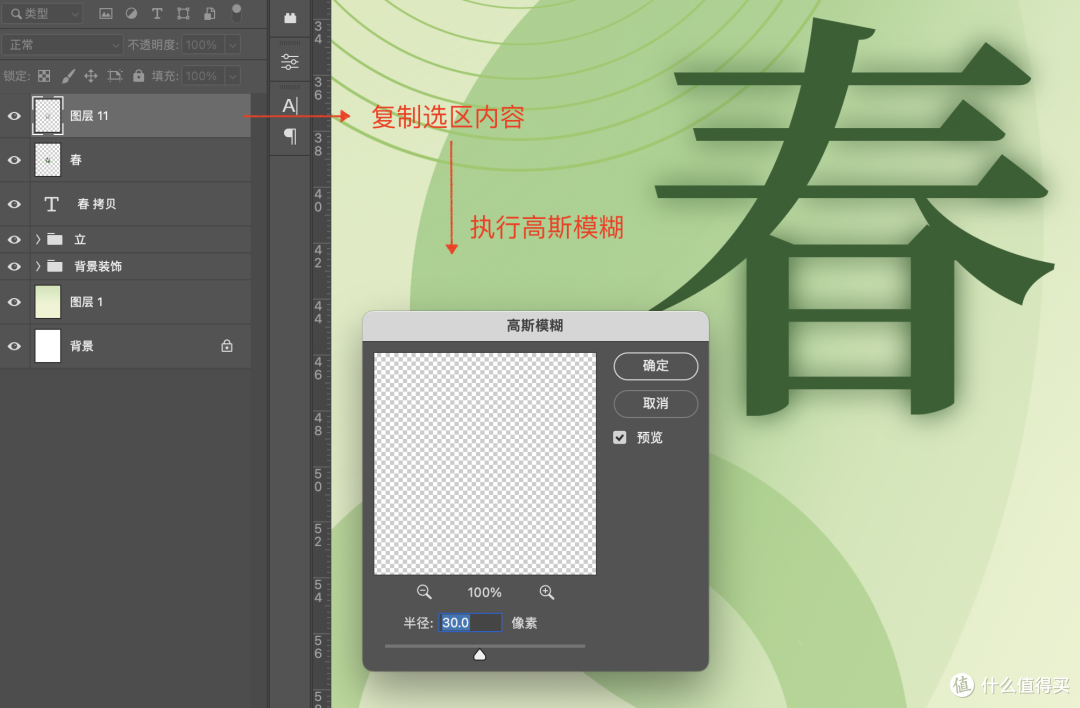Image resolution: width=1080 pixels, height=708 pixels.
Task: Click the 填充 100% value field
Action: [x=202, y=76]
